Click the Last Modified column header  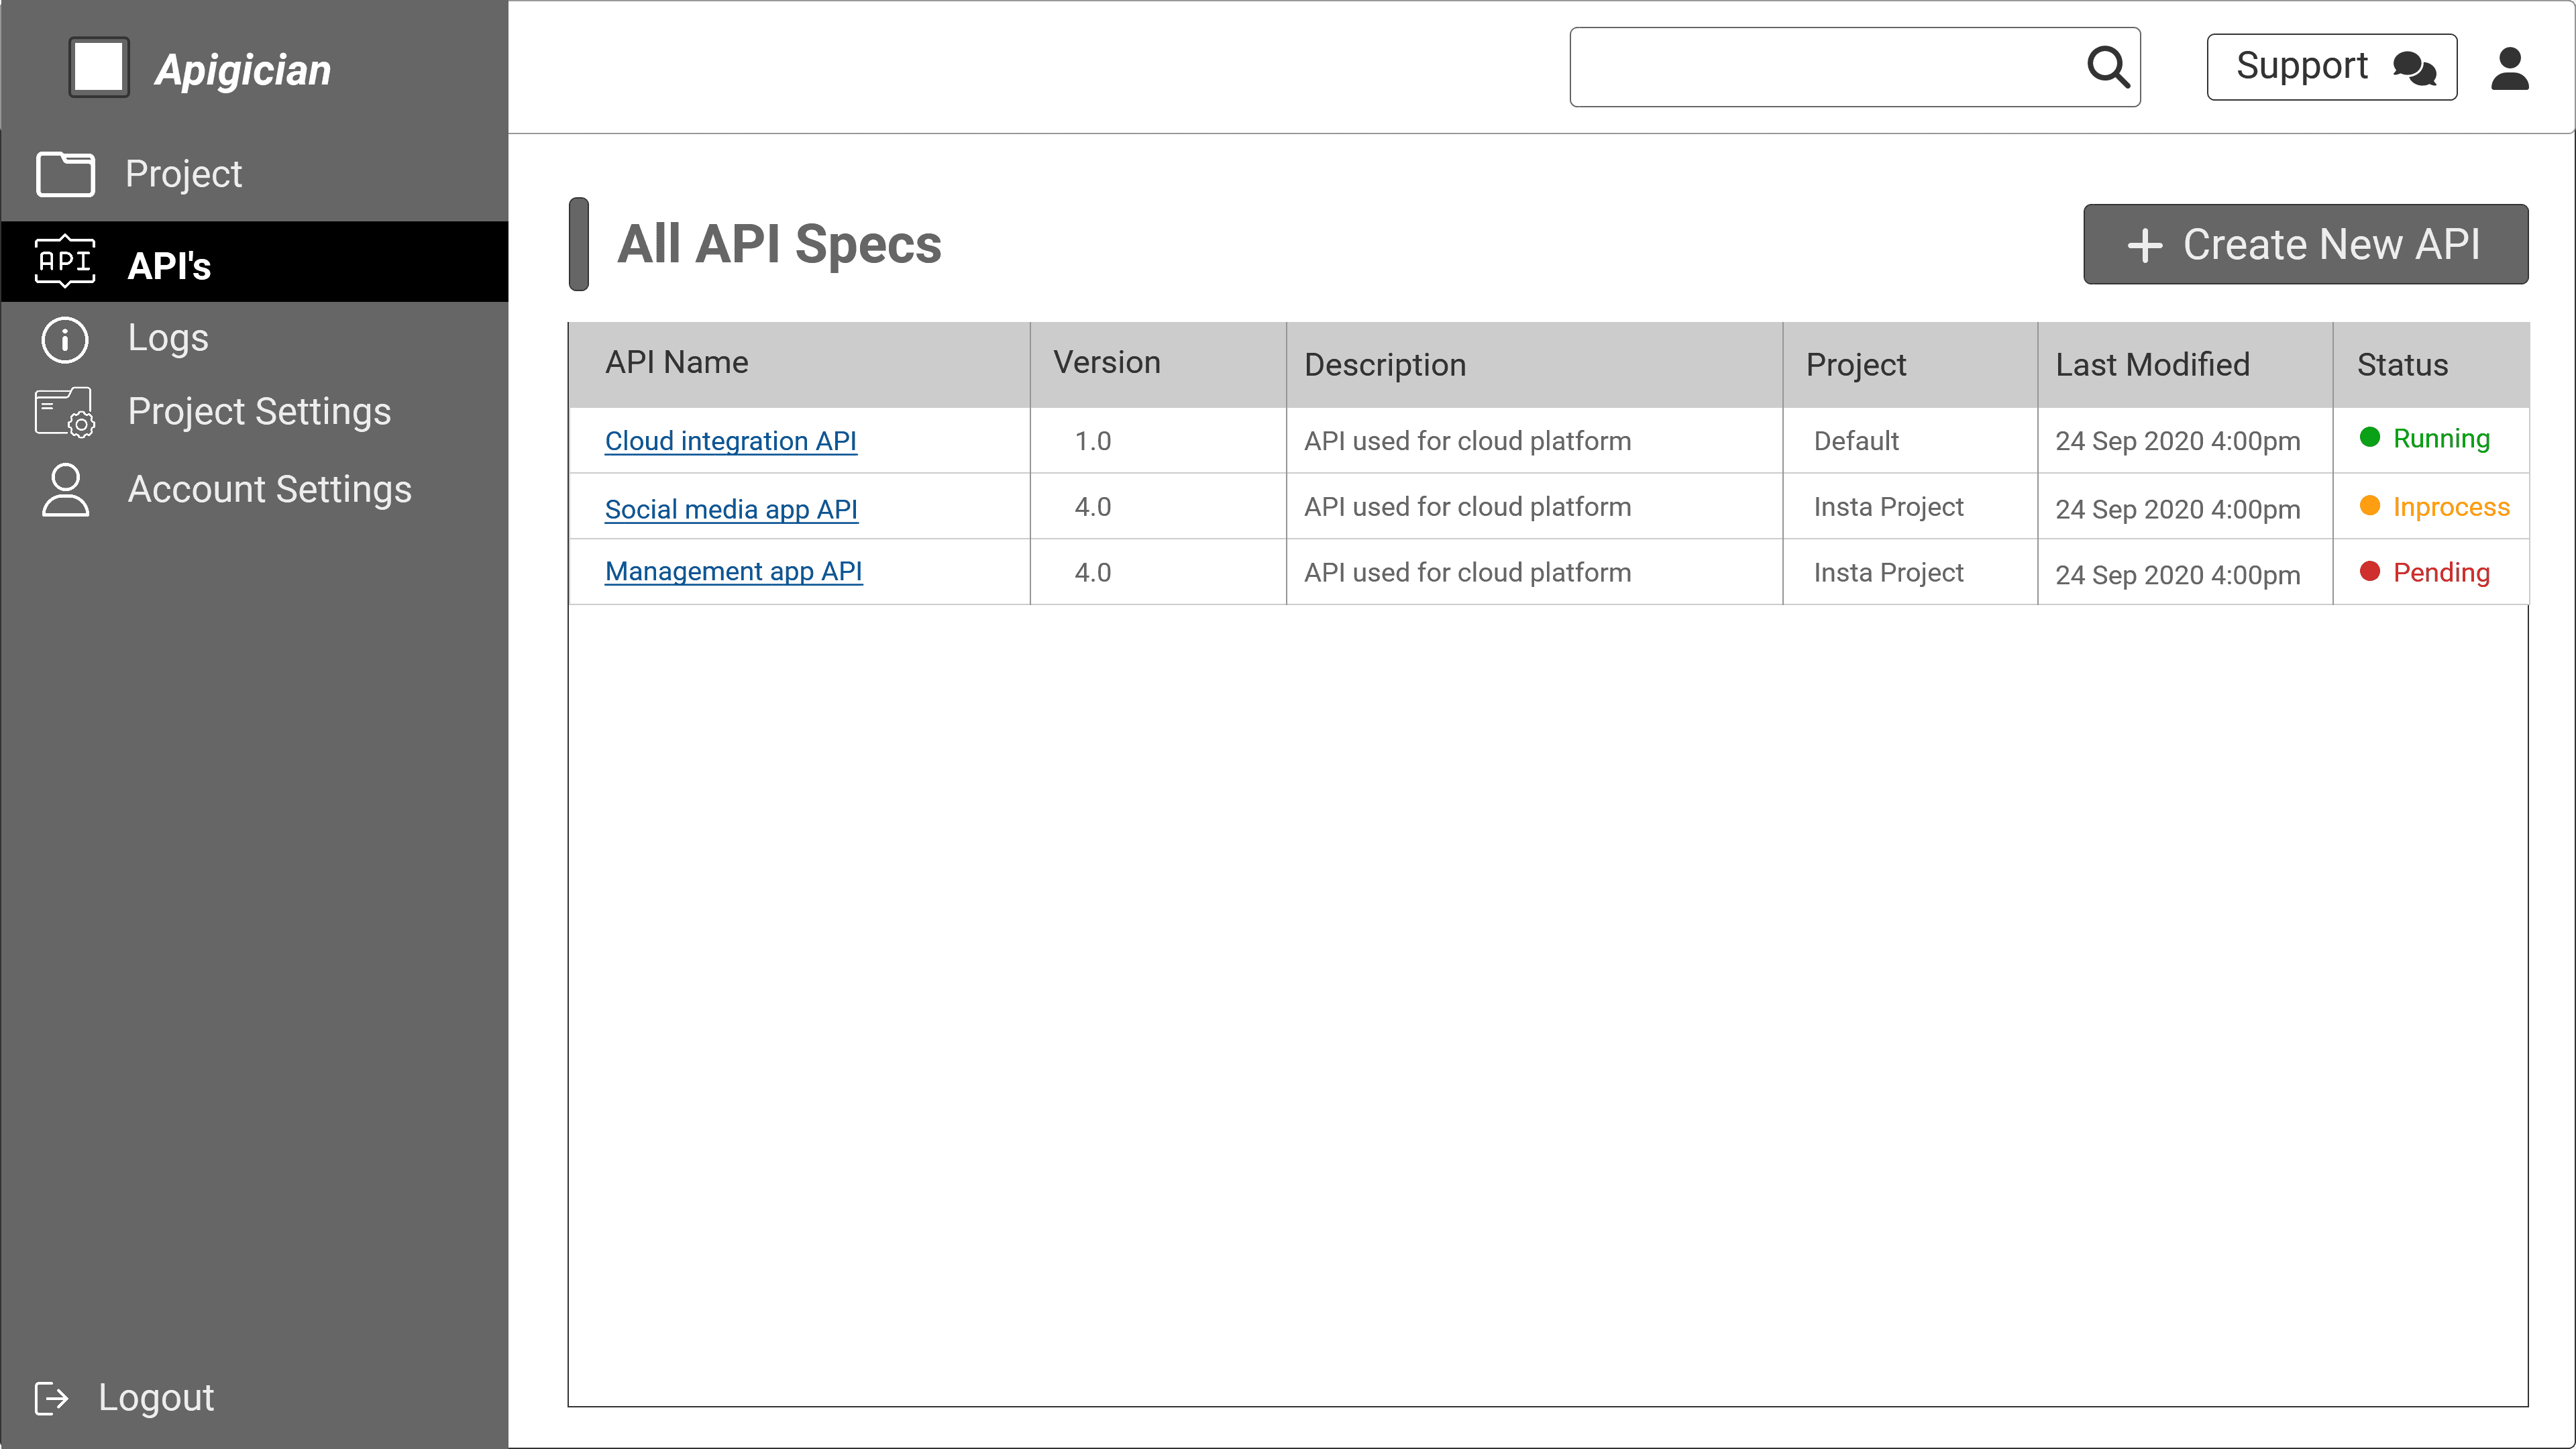coord(2152,365)
